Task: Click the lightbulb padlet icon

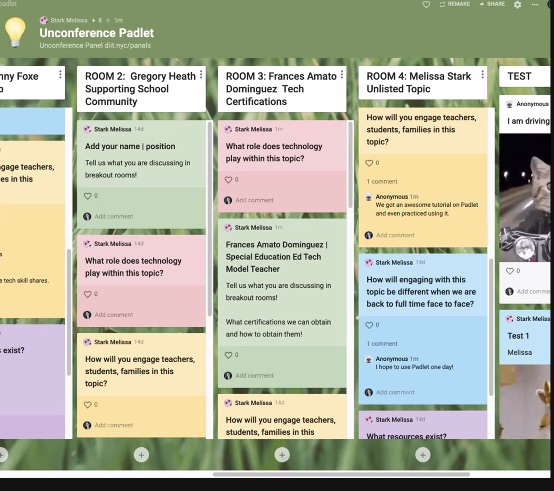Action: click(x=15, y=32)
